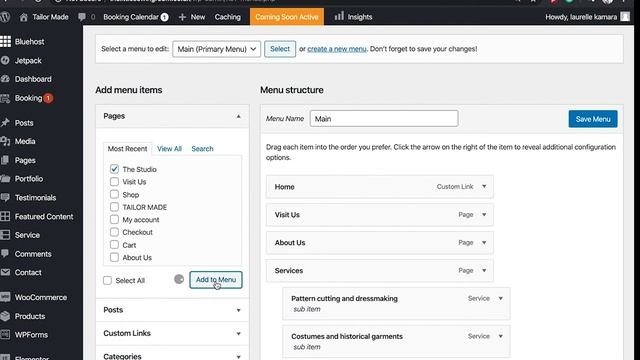Click the Pages sidebar icon
Image resolution: width=640 pixels, height=360 pixels.
[5, 160]
